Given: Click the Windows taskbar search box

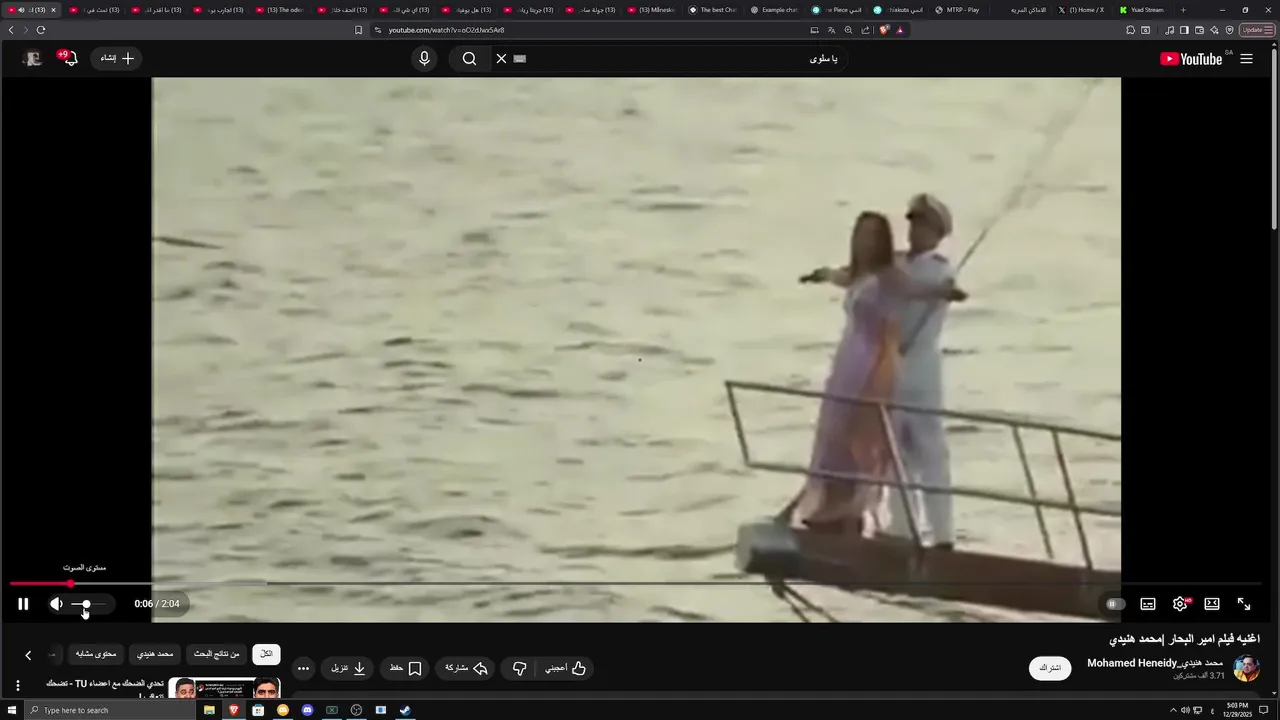Looking at the screenshot, I should click(110, 710).
